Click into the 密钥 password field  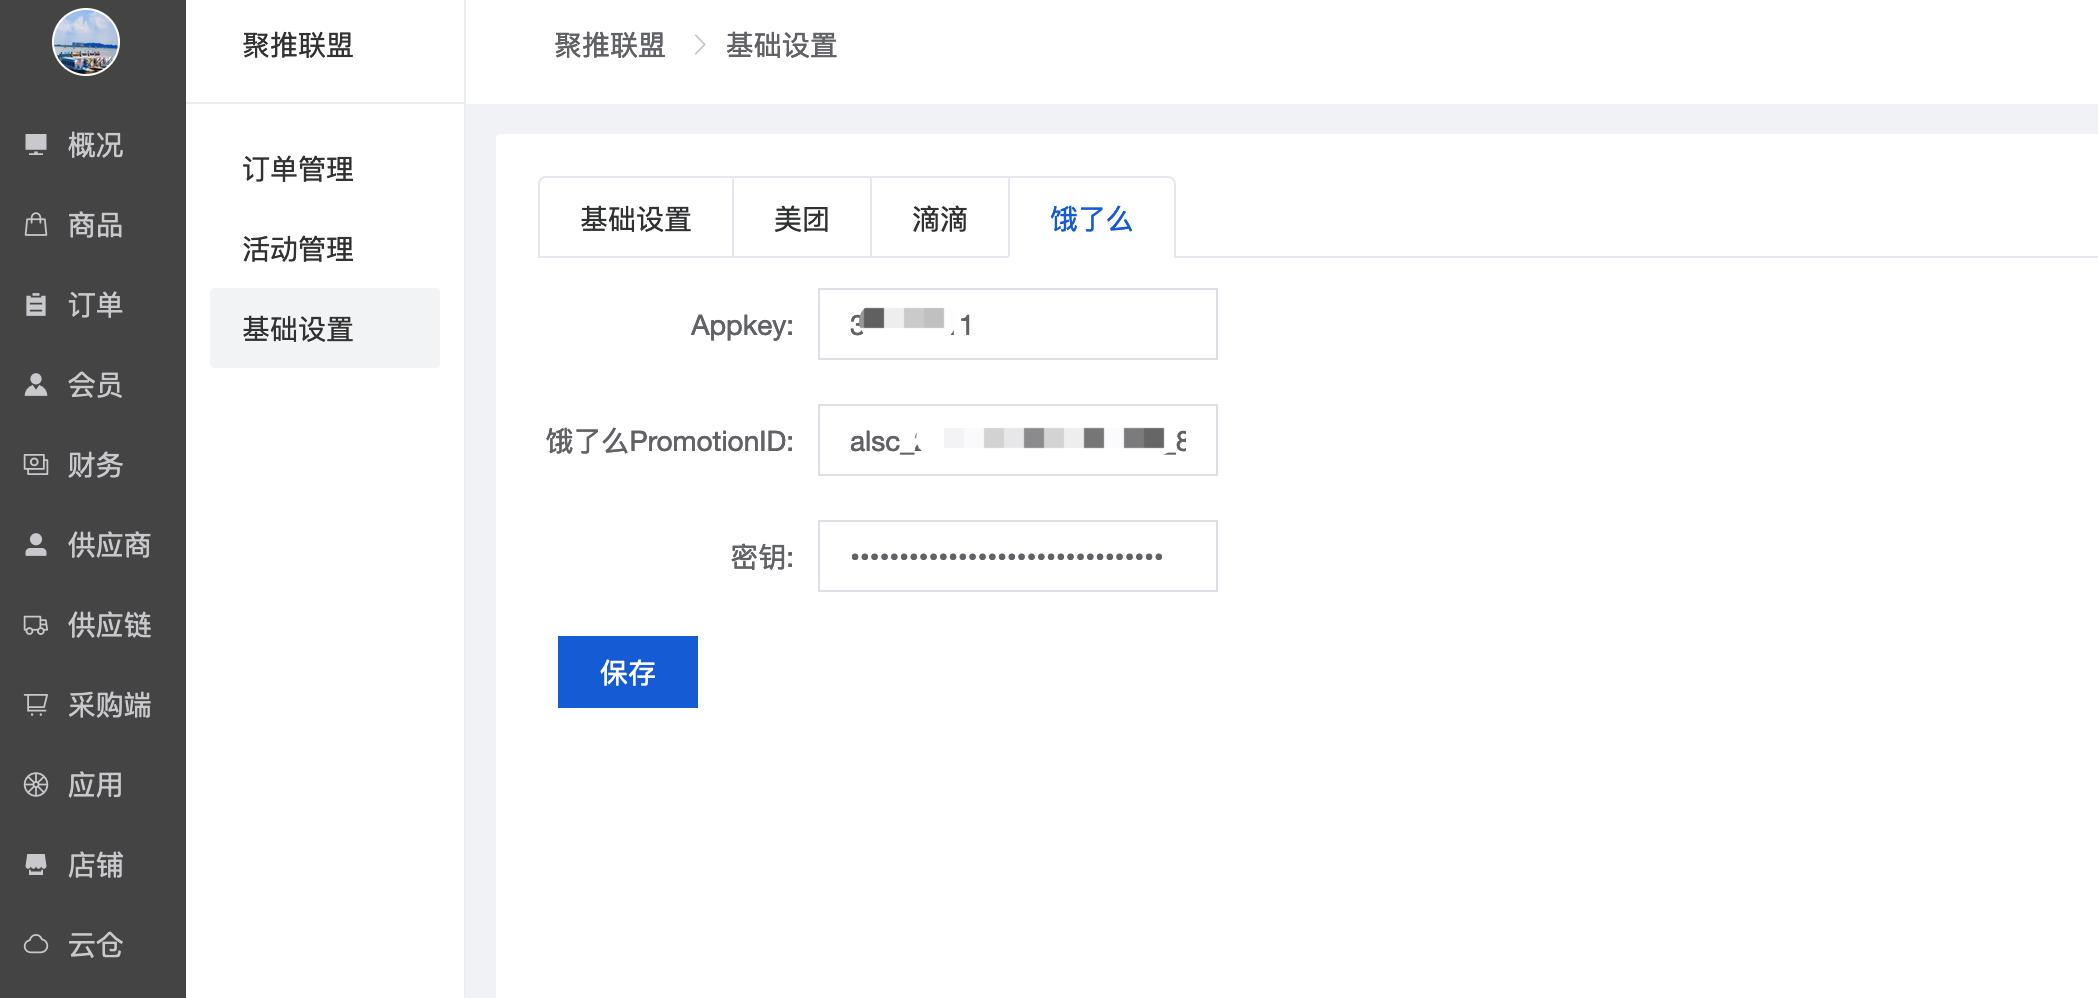[1017, 556]
